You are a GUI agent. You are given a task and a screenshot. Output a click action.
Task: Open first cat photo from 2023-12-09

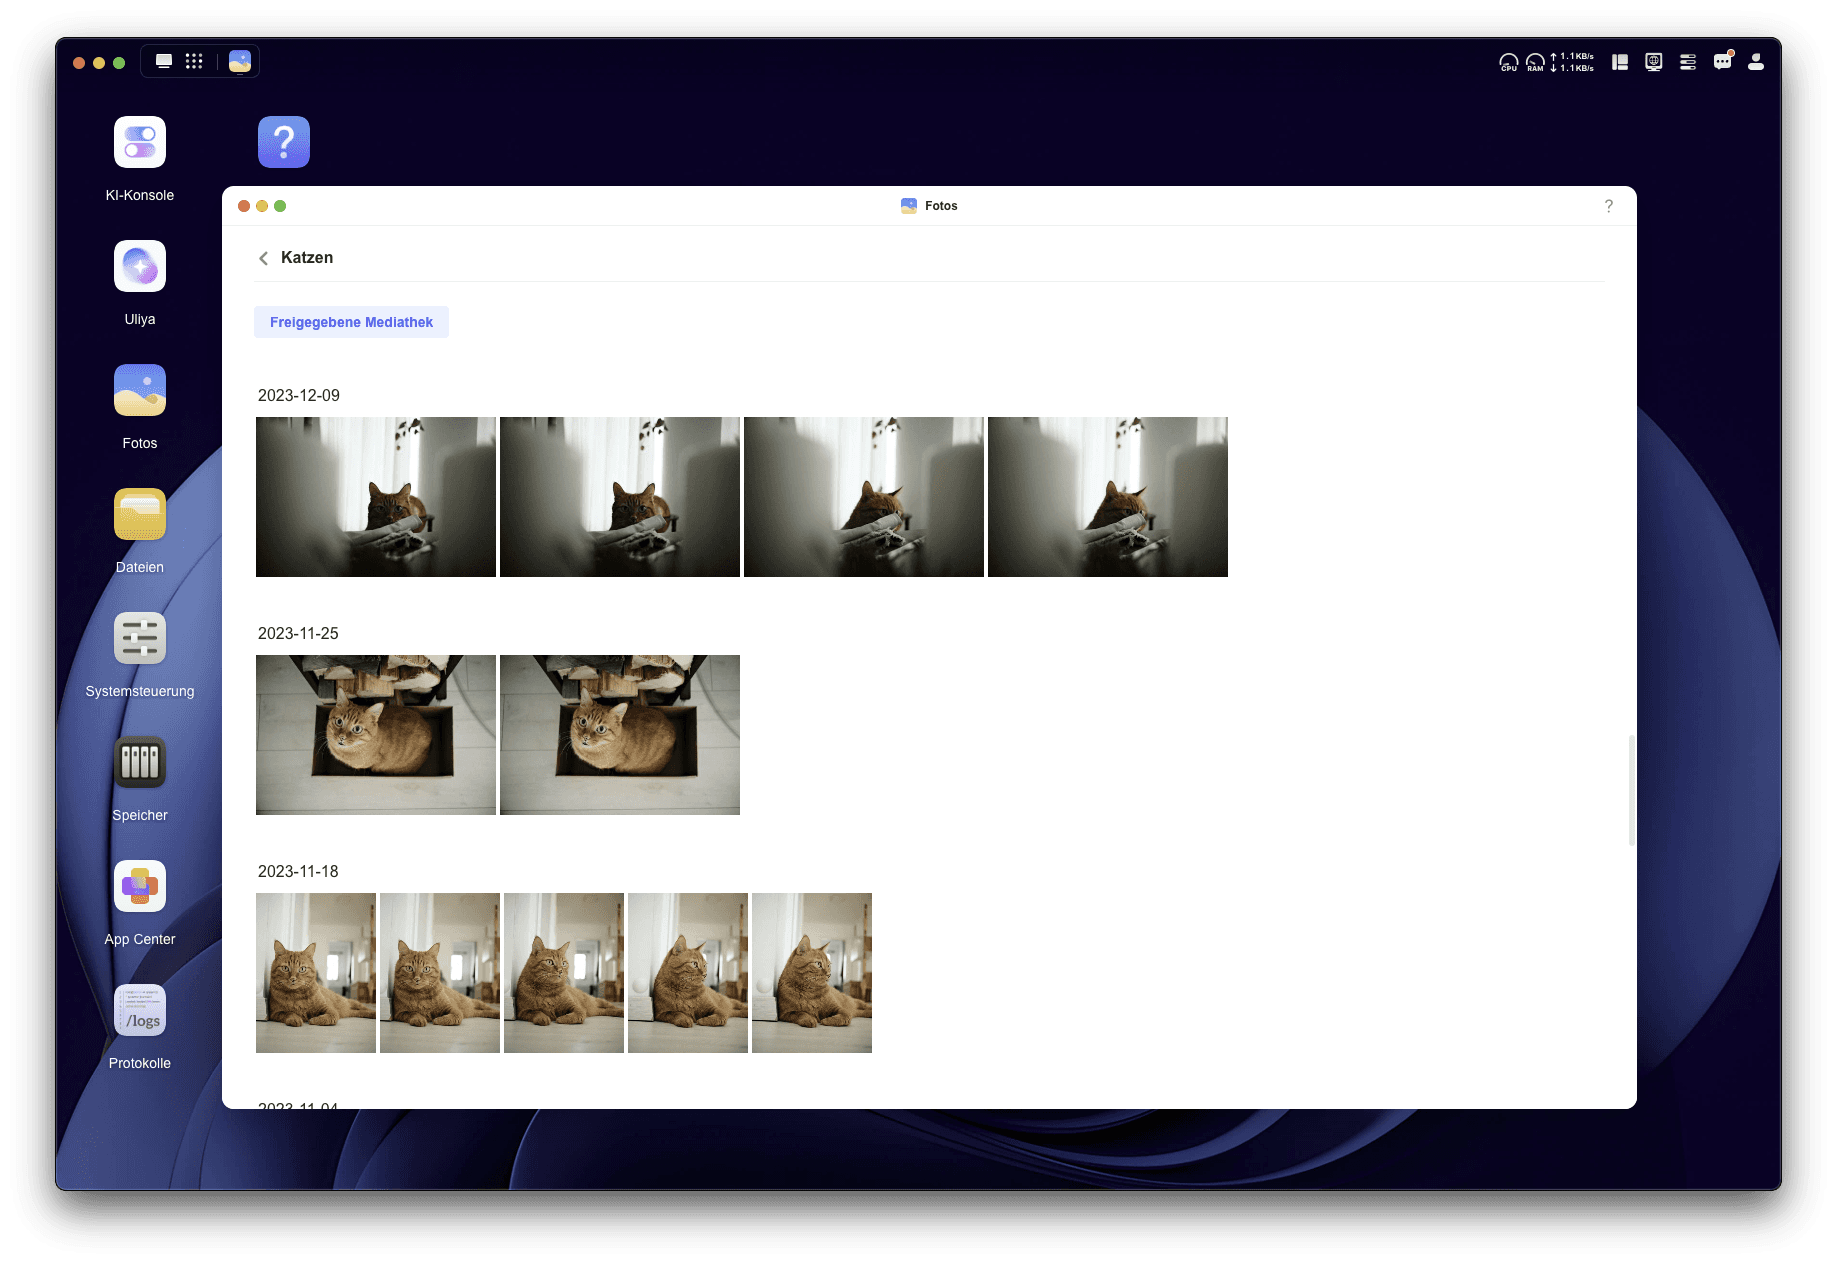pyautogui.click(x=376, y=497)
